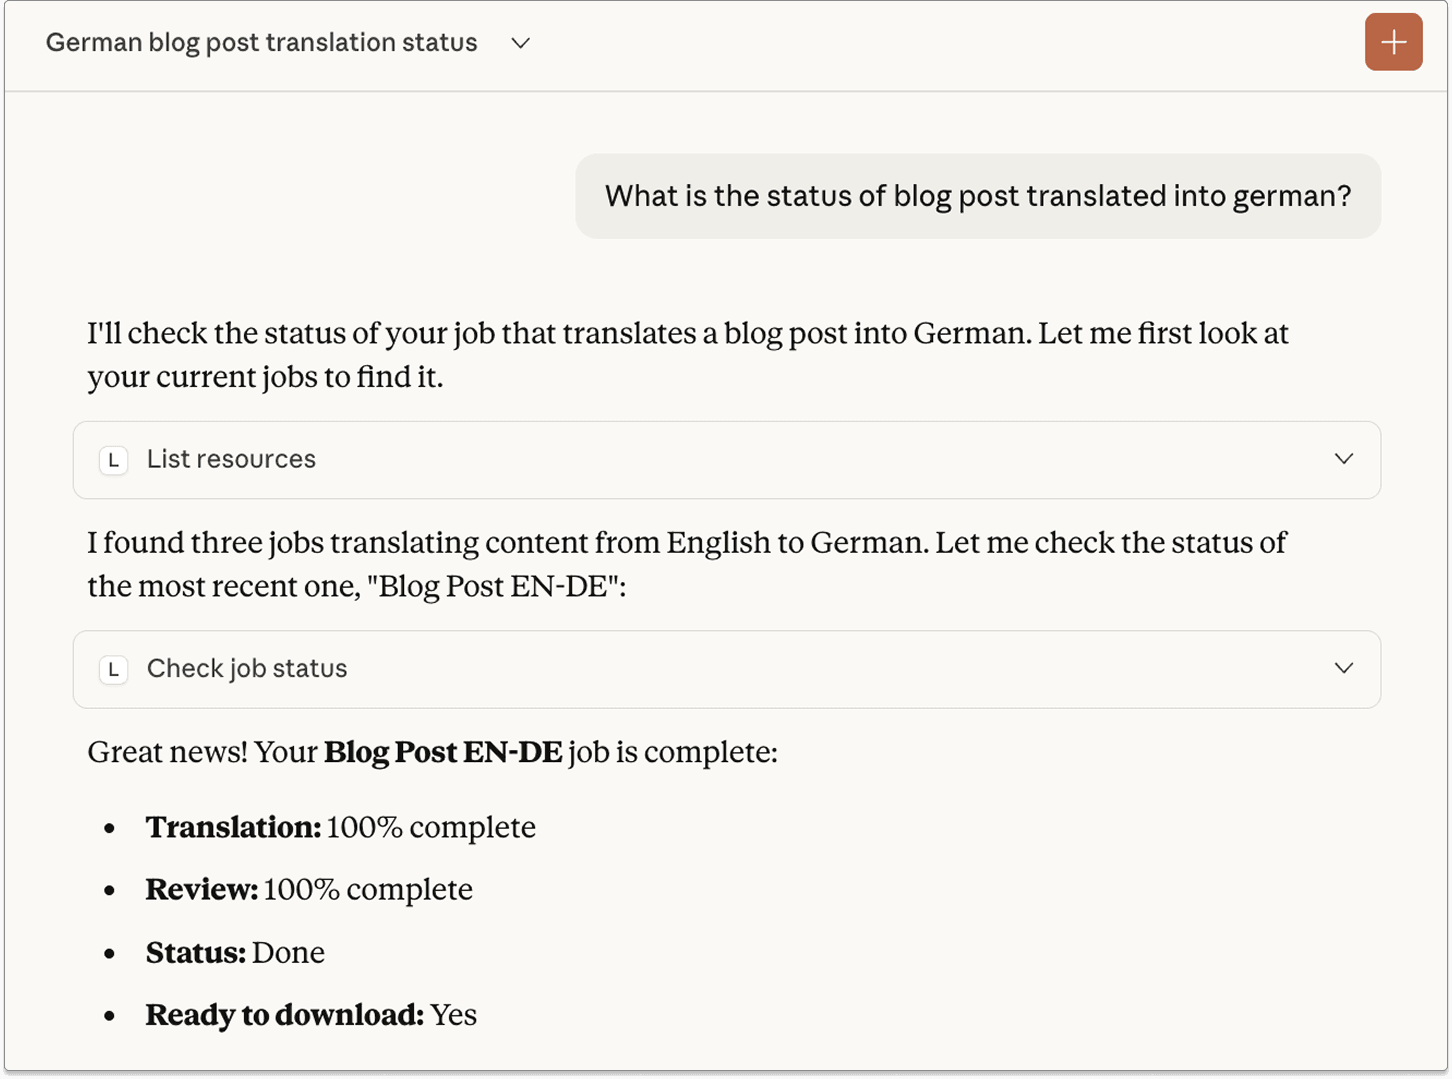This screenshot has width=1452, height=1079.
Task: Click the L icon beside Check job status
Action: click(x=113, y=669)
